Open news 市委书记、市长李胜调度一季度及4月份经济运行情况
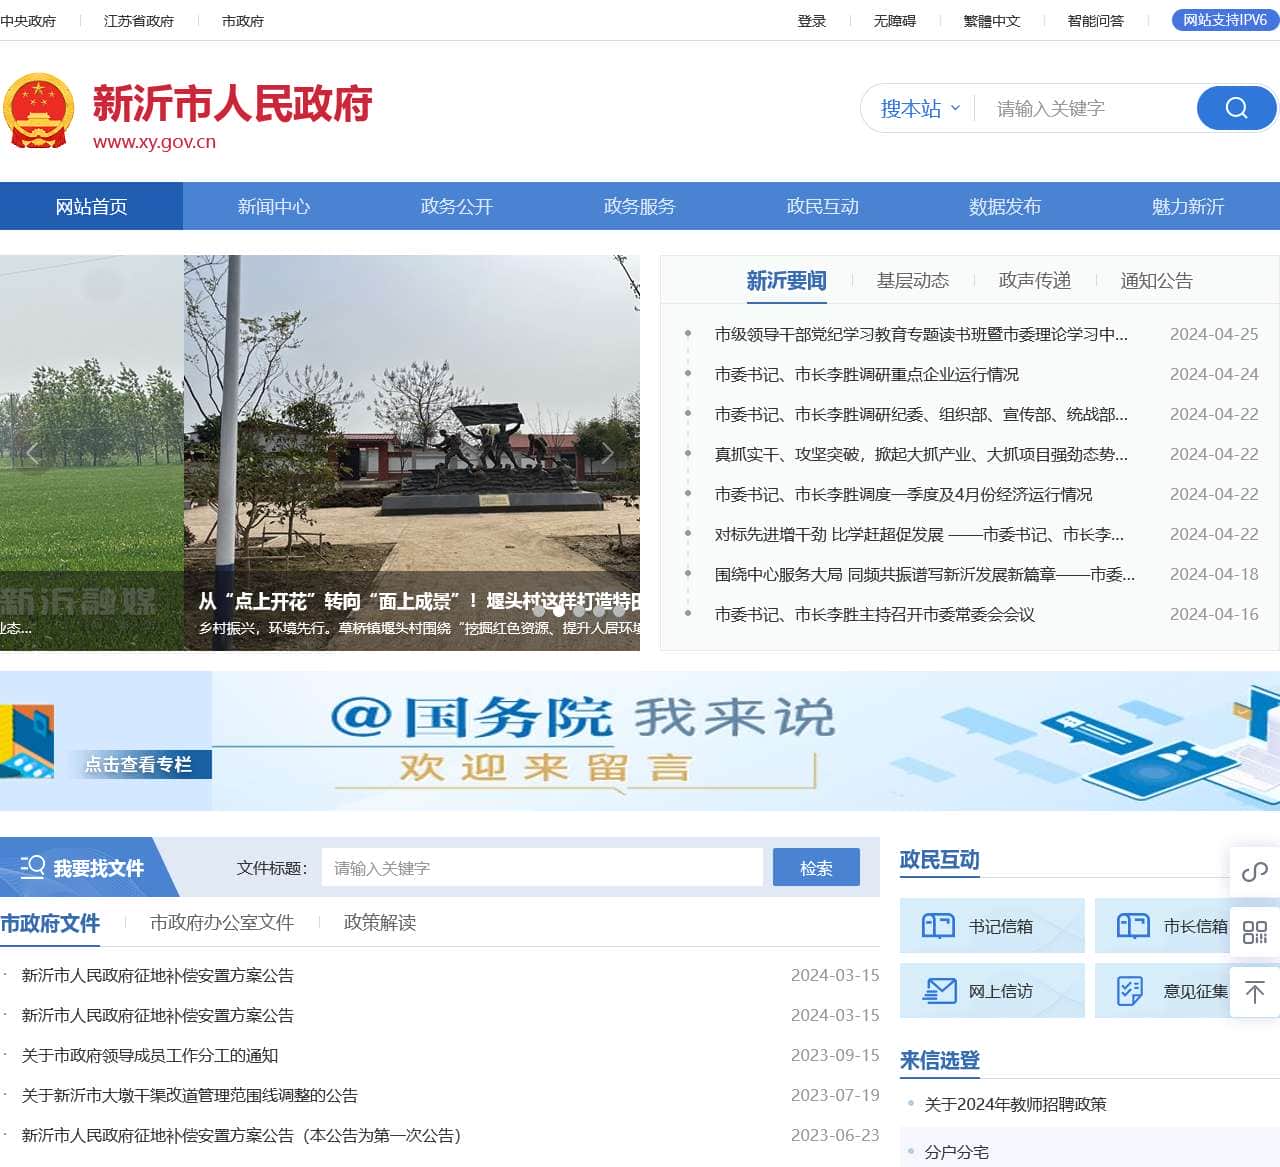This screenshot has height=1167, width=1280. [x=903, y=494]
